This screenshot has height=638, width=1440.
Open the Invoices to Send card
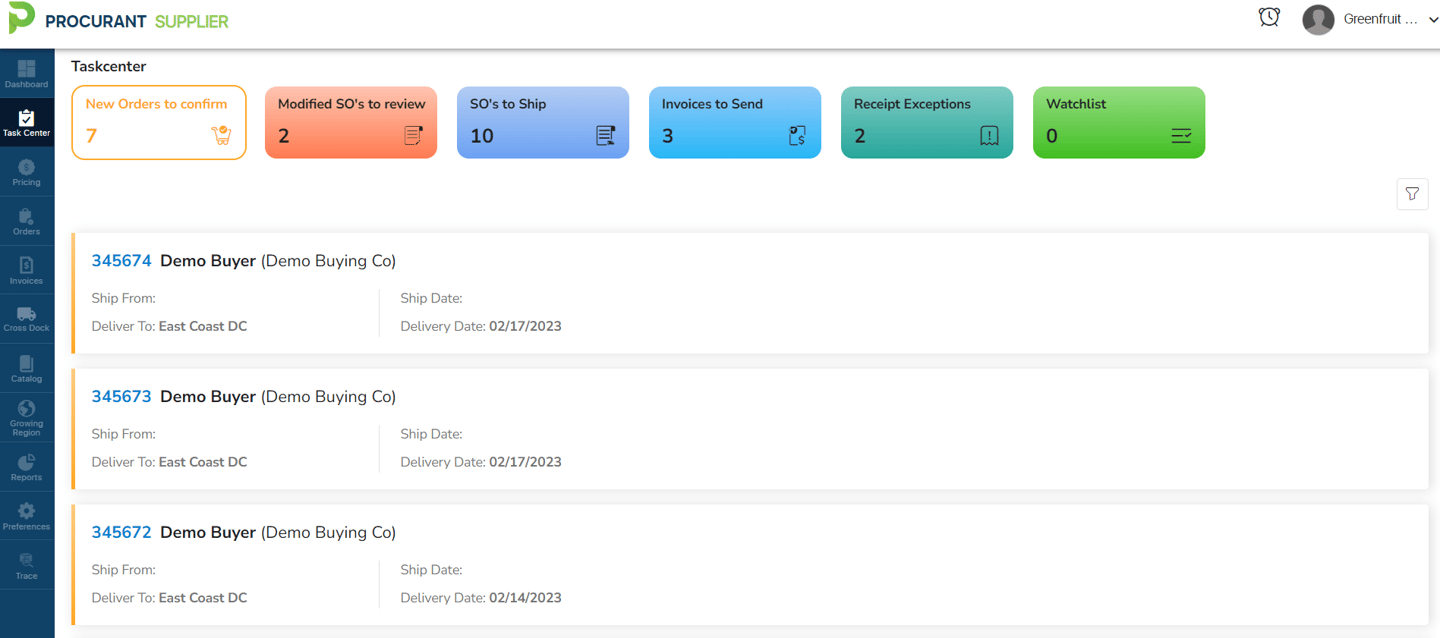(734, 122)
